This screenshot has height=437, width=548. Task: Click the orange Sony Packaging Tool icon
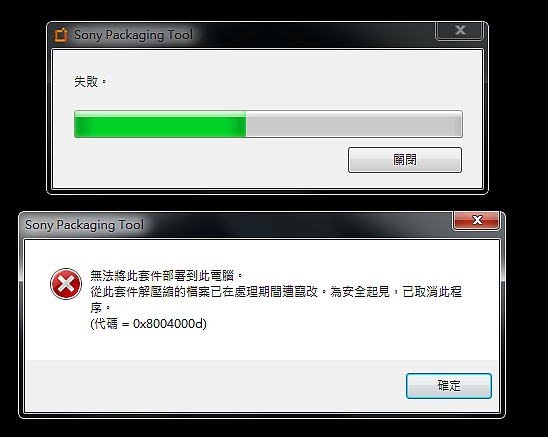pyautogui.click(x=61, y=35)
